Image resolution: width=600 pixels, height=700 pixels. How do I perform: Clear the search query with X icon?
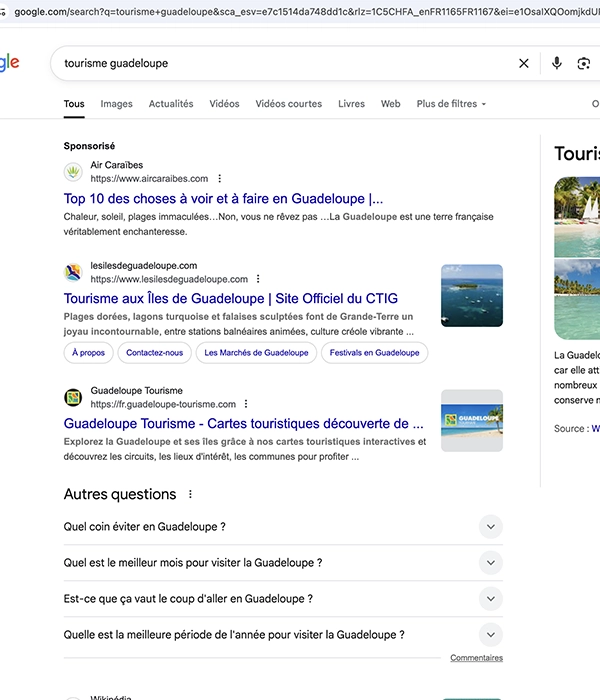(524, 63)
